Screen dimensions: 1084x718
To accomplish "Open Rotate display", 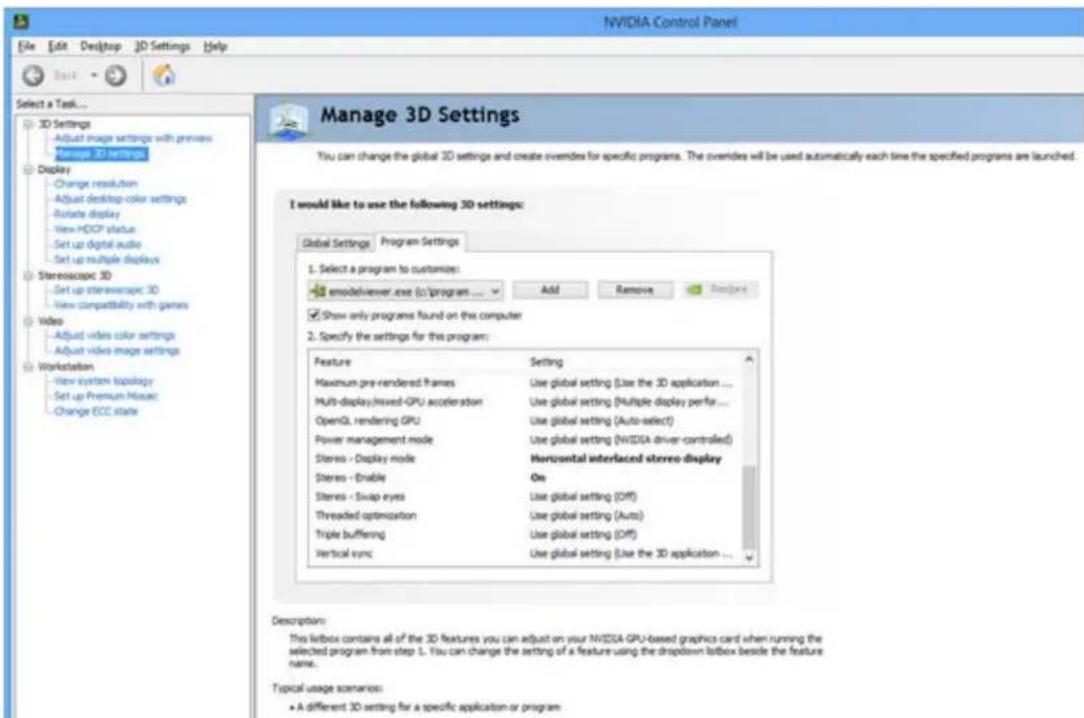I will pyautogui.click(x=87, y=214).
